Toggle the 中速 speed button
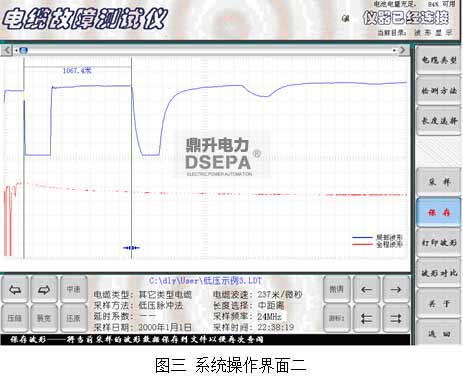Viewport: 463px width, 376px height. coord(73,290)
